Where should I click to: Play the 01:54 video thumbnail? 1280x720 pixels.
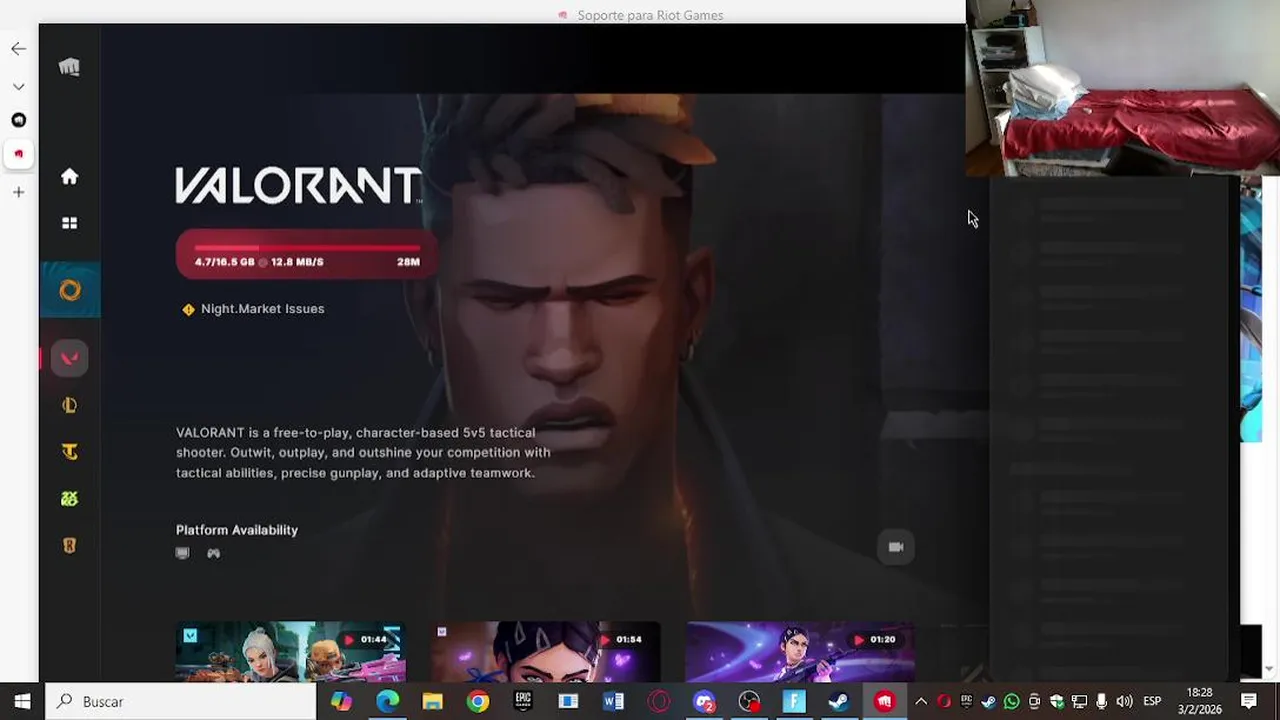545,651
